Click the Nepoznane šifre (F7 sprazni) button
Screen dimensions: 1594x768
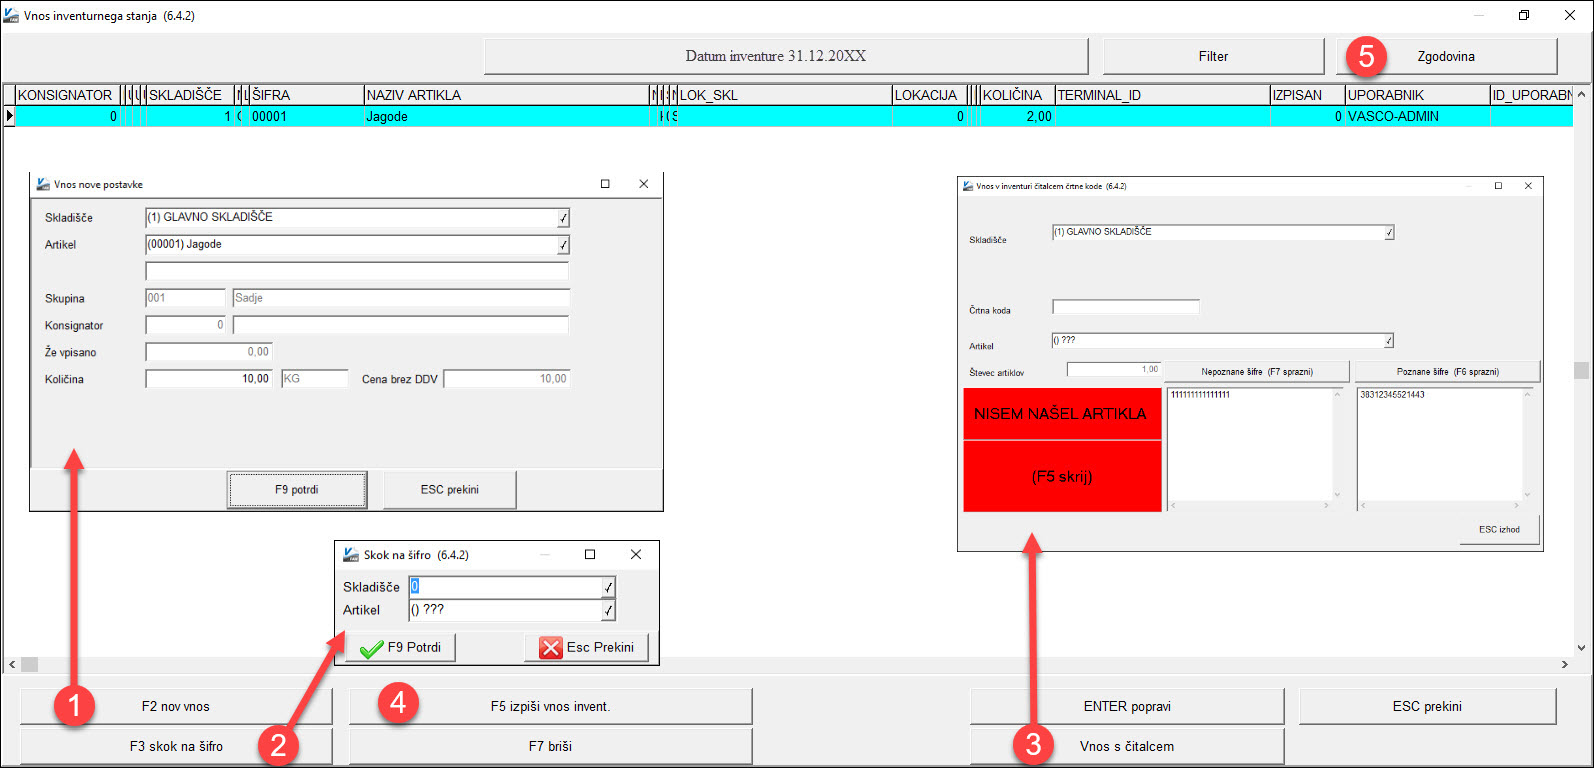[1257, 372]
